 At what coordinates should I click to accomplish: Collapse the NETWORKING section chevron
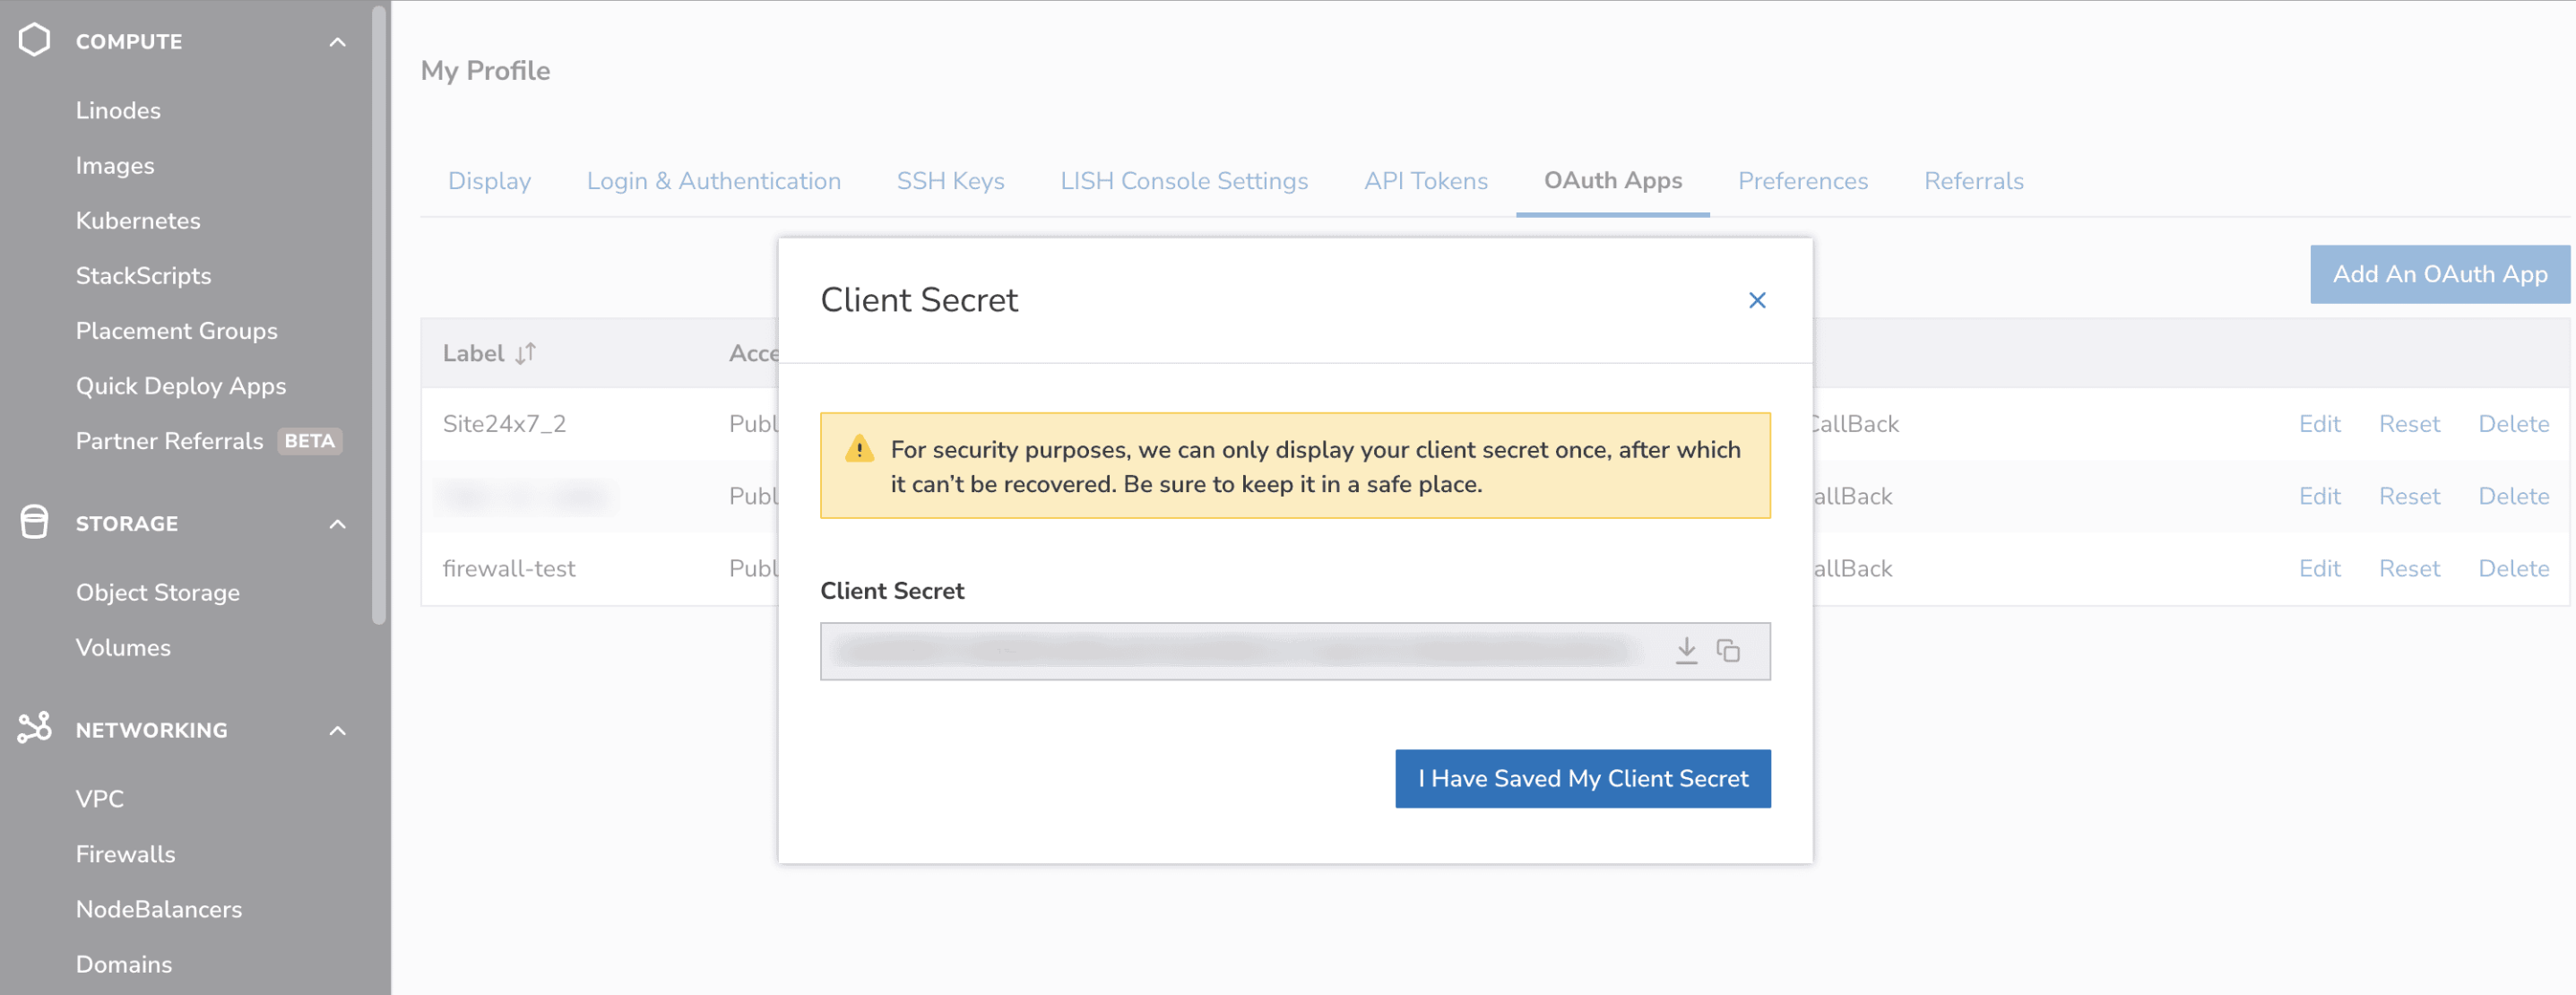(337, 729)
